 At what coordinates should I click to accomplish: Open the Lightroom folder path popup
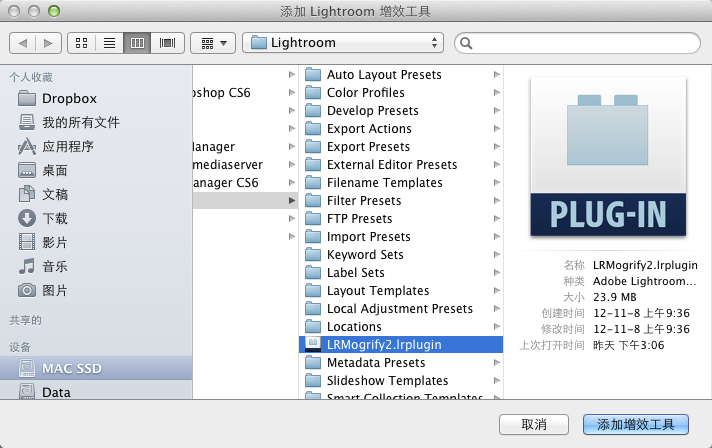tap(343, 43)
